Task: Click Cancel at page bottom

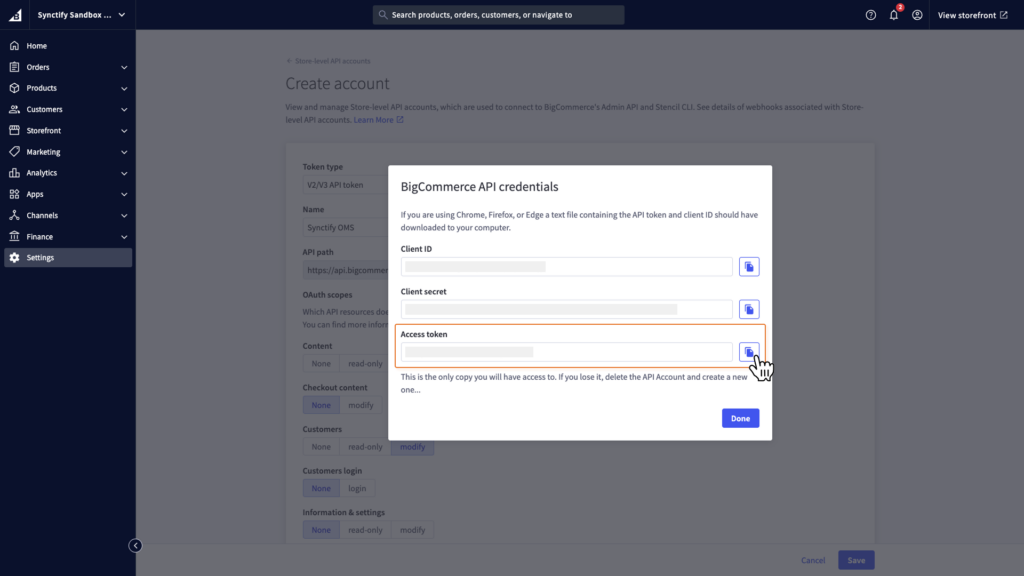Action: click(813, 560)
